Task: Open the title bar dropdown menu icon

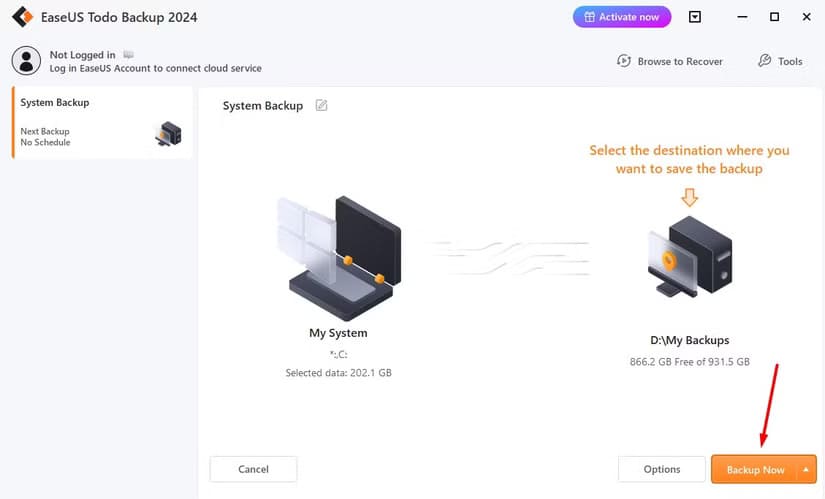Action: [695, 17]
